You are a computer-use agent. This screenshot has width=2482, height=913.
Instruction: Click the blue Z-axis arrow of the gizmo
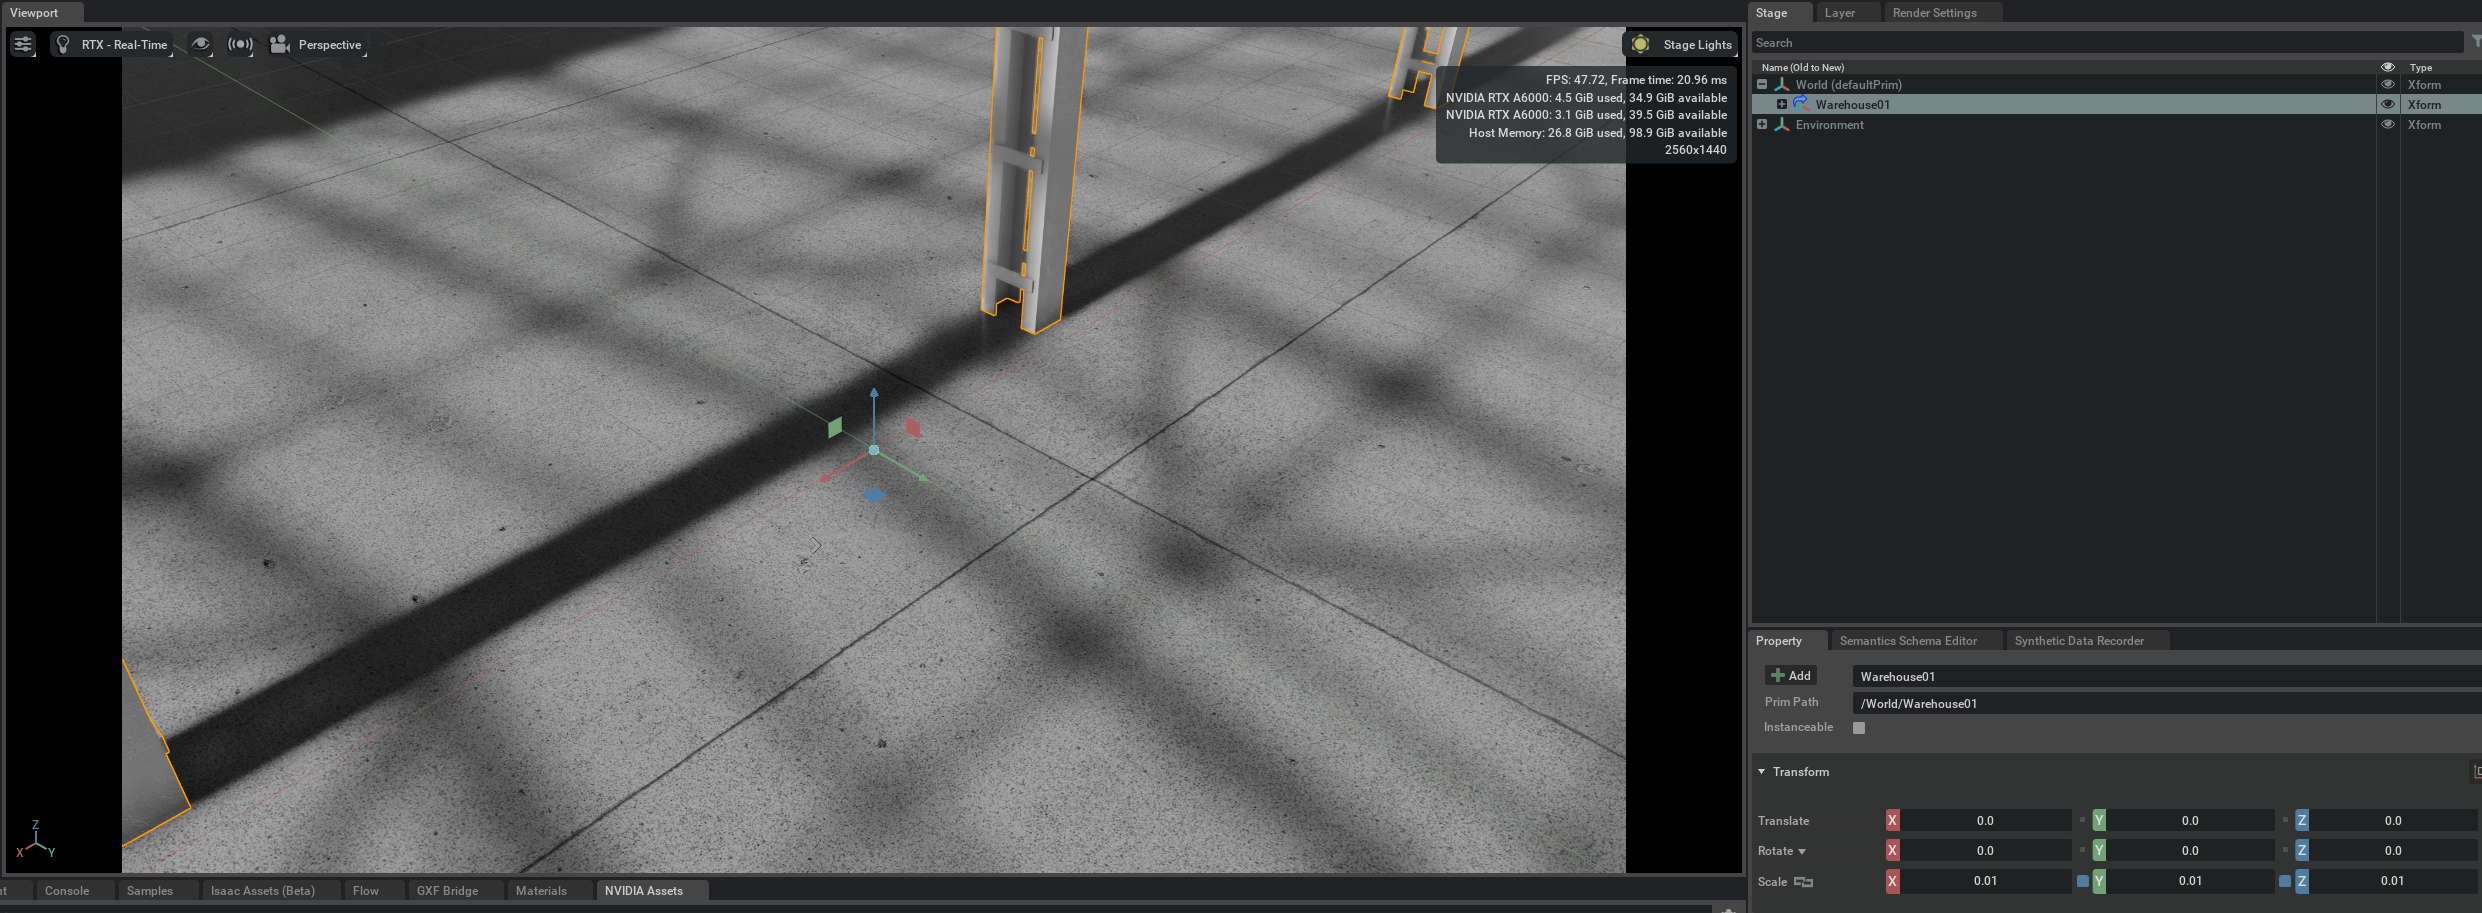874,396
